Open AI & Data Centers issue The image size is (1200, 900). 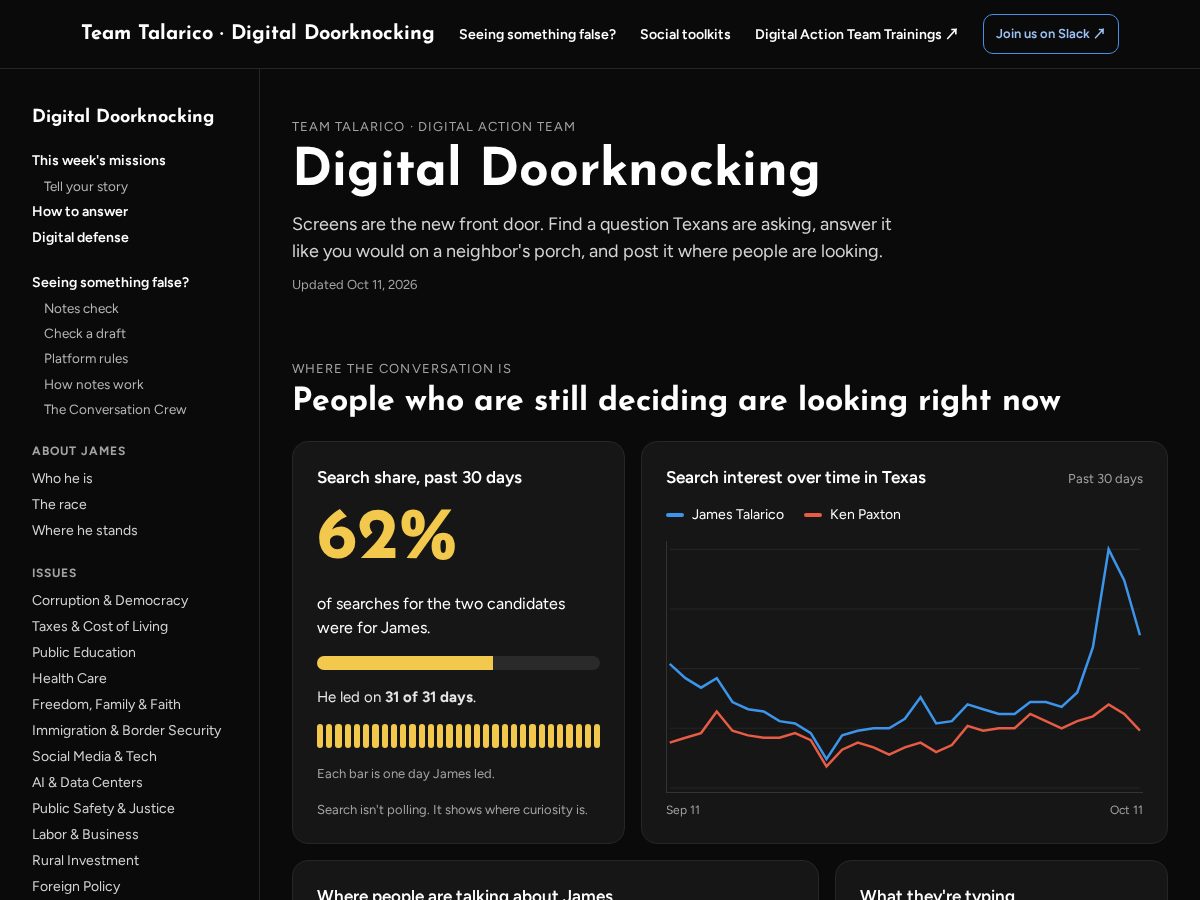coord(87,782)
